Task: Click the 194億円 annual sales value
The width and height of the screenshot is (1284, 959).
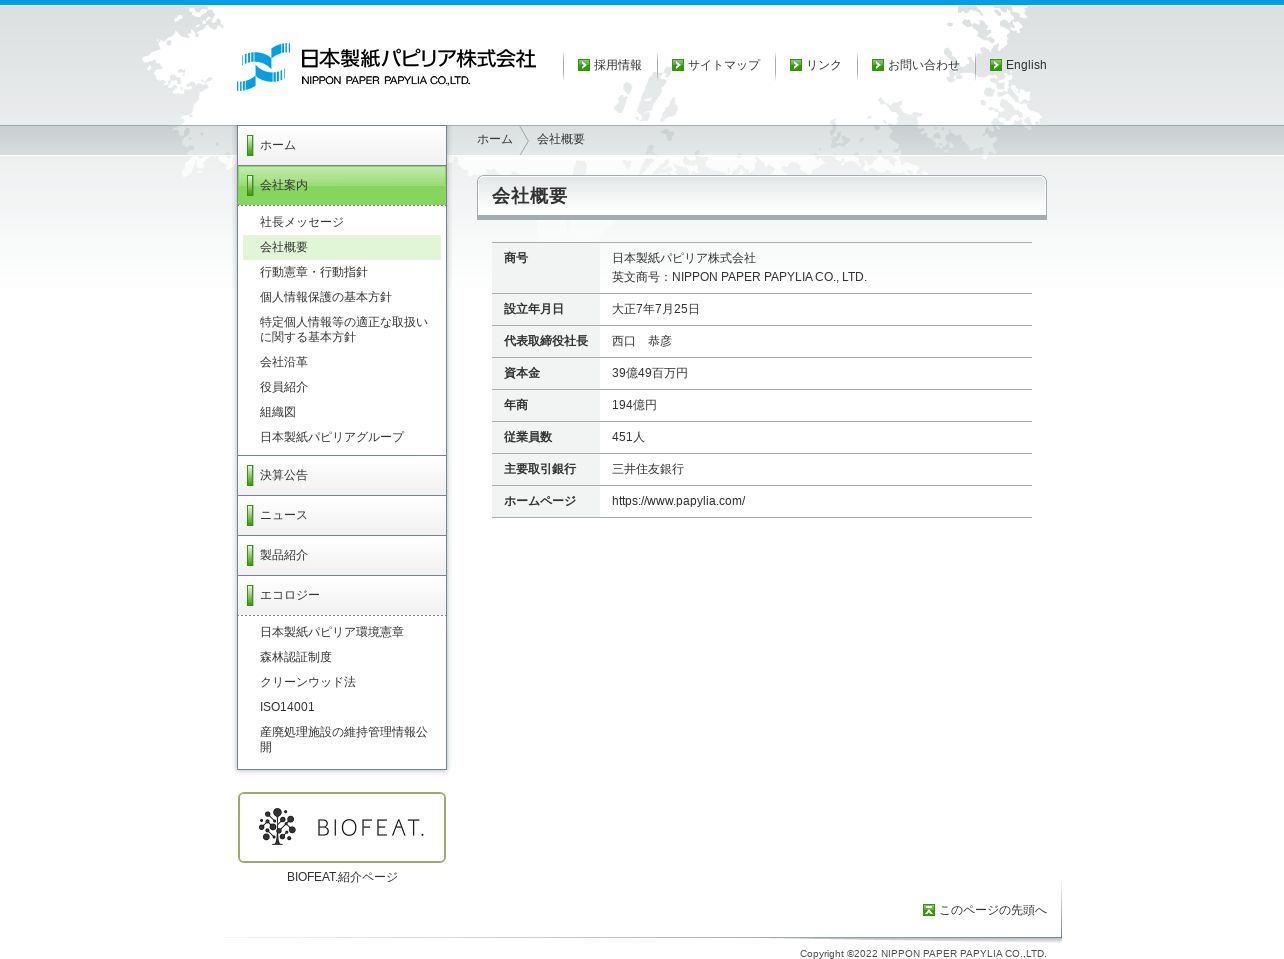Action: tap(634, 405)
